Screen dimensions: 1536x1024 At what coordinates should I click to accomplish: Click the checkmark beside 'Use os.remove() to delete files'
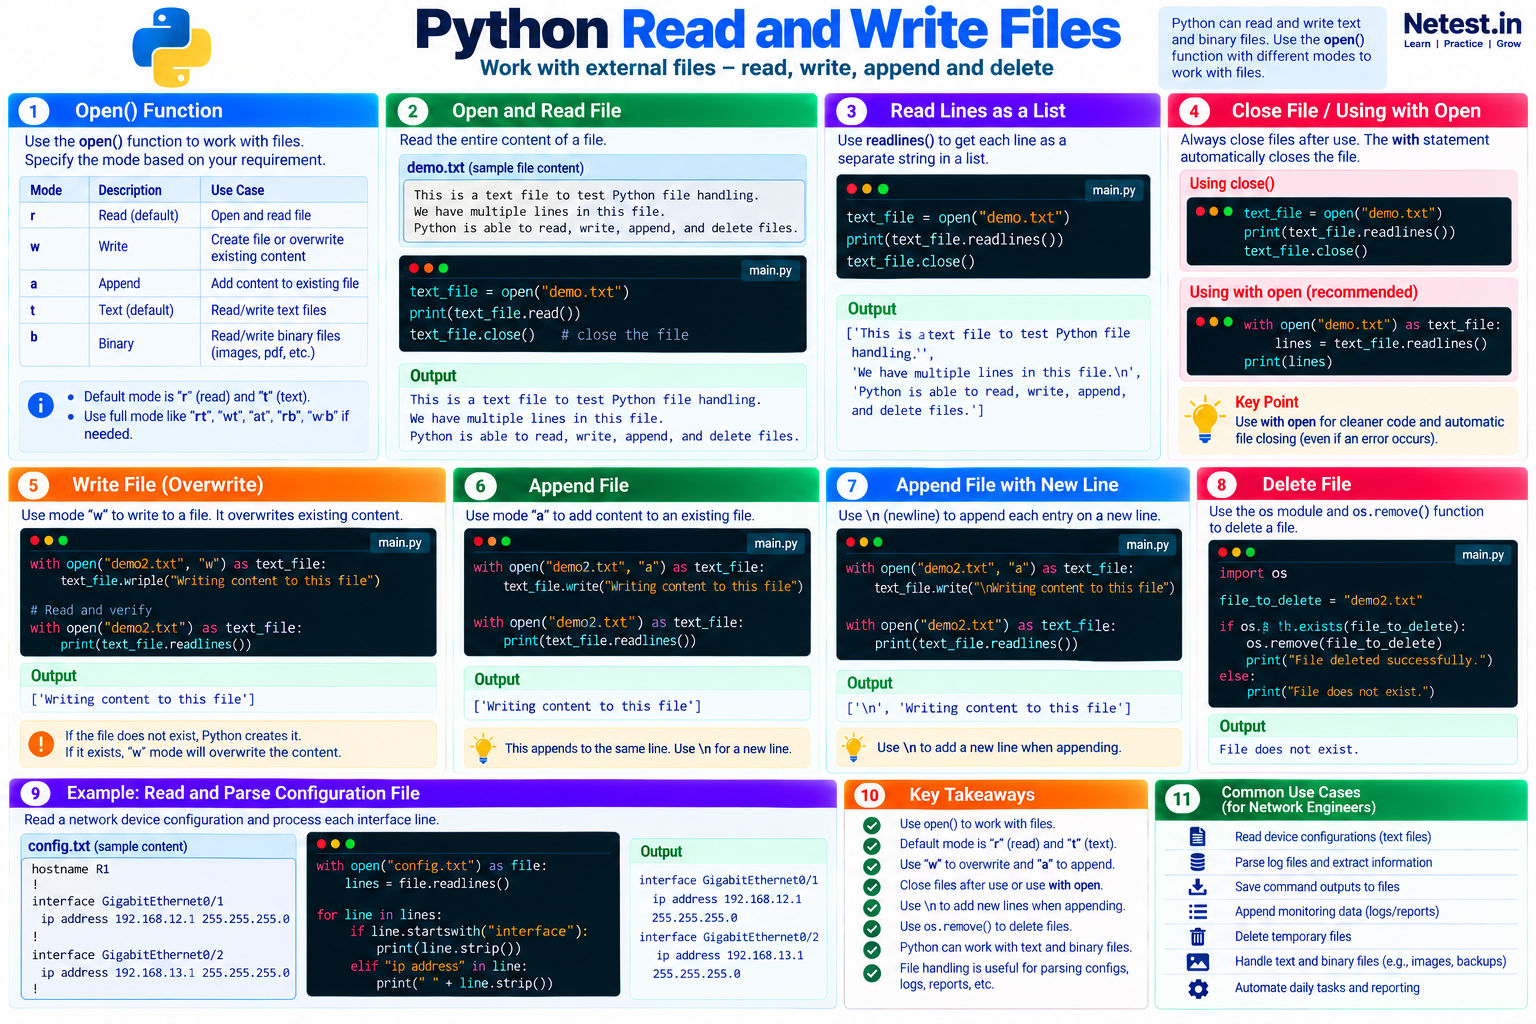[x=872, y=928]
